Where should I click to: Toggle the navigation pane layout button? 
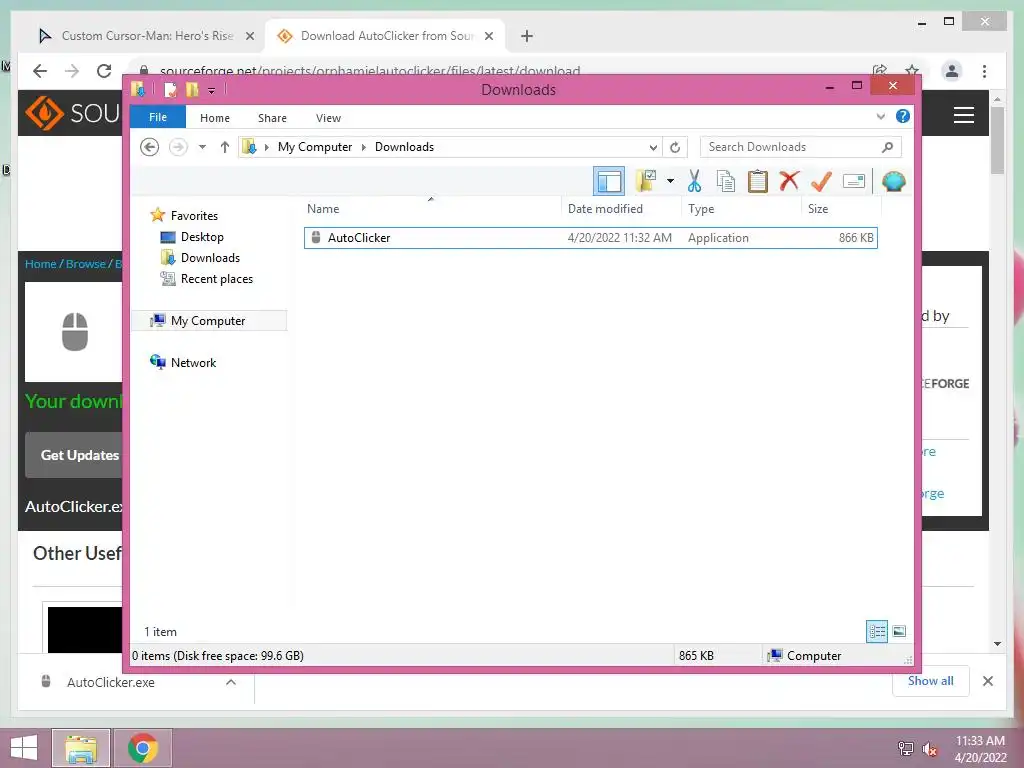click(609, 181)
